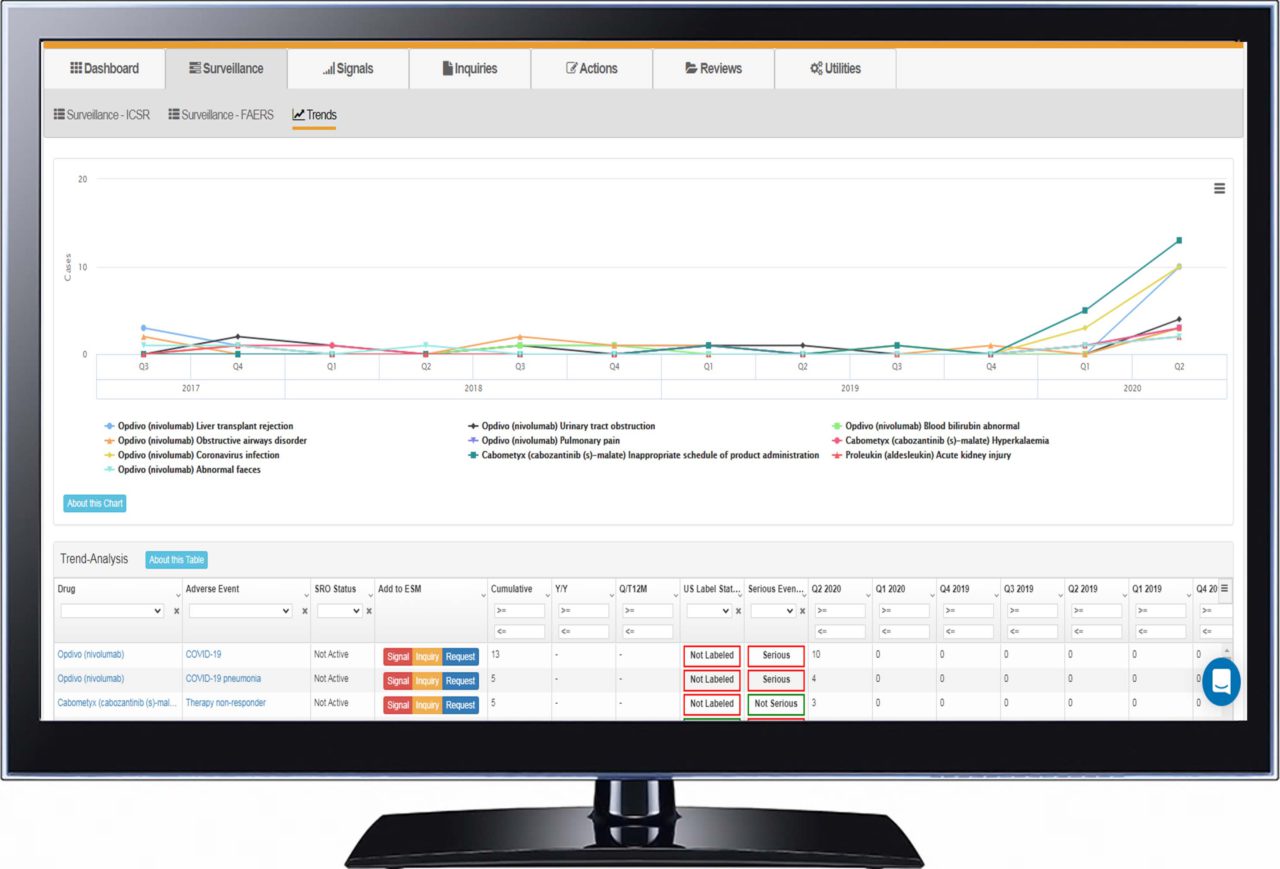Hide the Cabometyx Hyperkalaemia legend series
This screenshot has width=1280, height=869.
pos(946,441)
